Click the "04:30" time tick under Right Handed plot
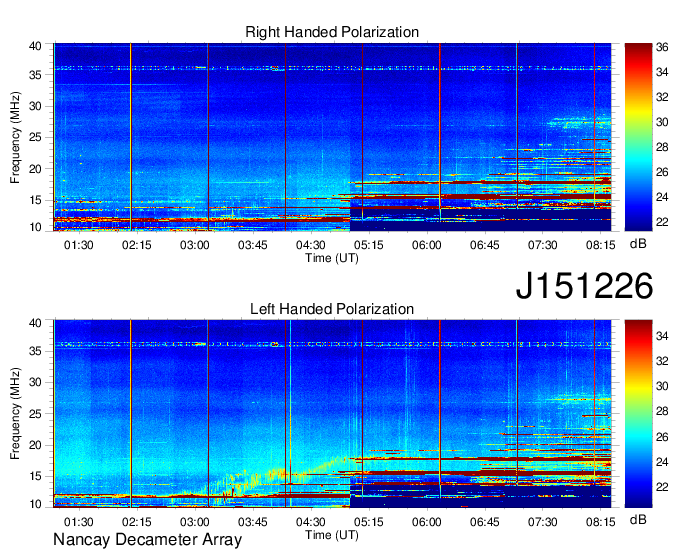The image size is (680, 552). (311, 245)
